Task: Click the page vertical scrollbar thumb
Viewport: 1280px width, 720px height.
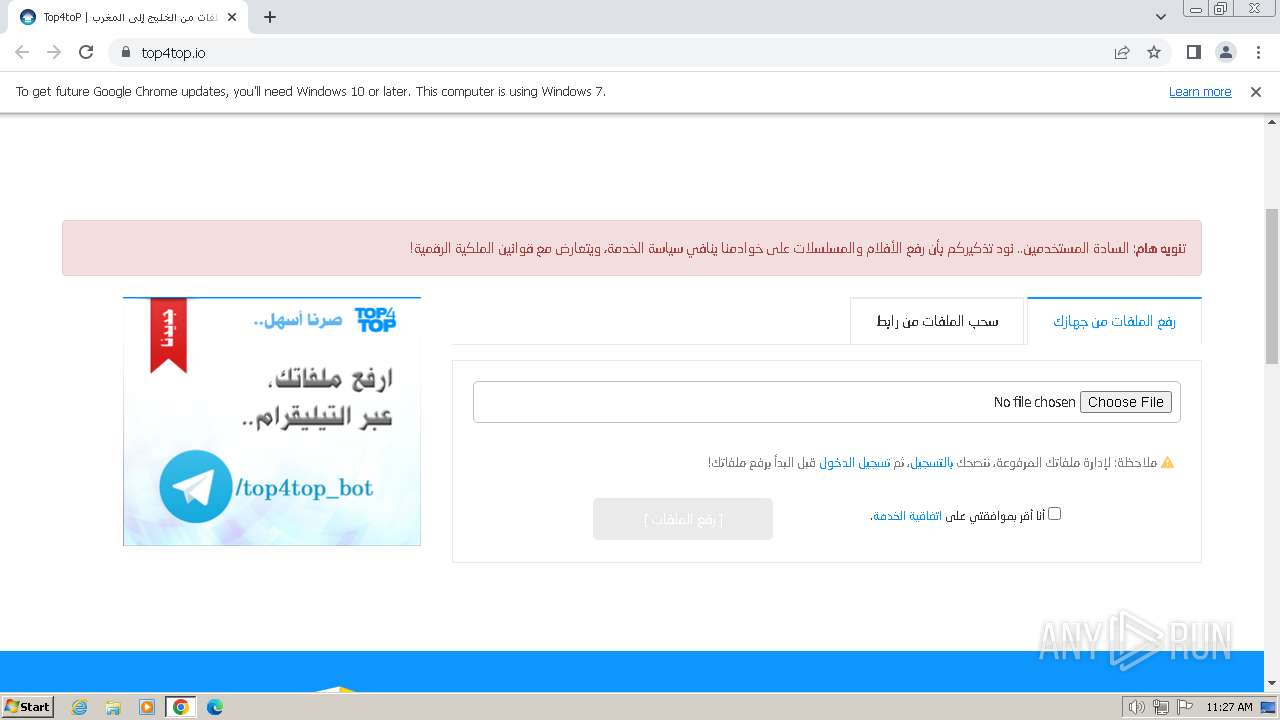Action: 1271,286
